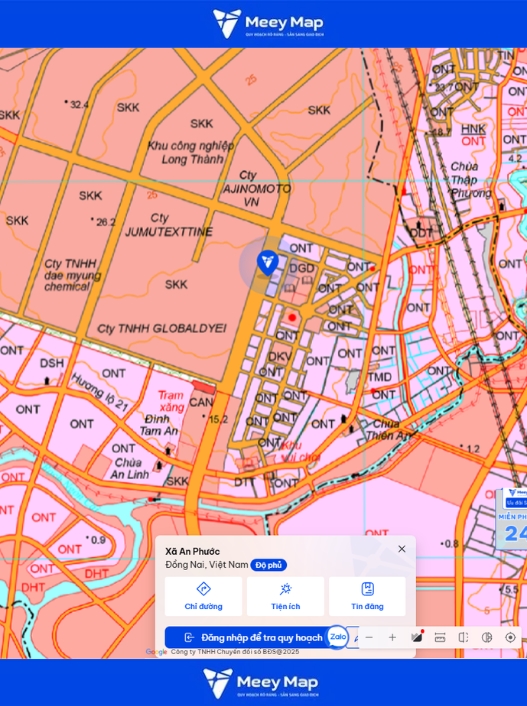Zoom out with the minus icon
Screen dimensions: 527x706
[x=369, y=638]
